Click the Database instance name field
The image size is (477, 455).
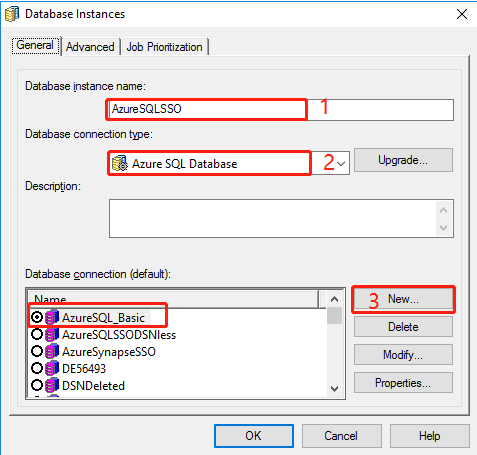click(x=280, y=110)
